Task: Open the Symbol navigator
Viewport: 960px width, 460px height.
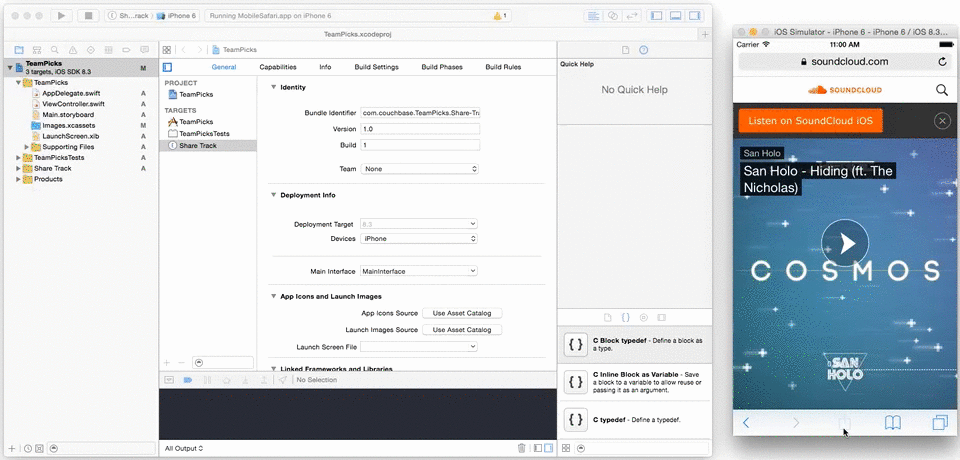Action: point(37,50)
